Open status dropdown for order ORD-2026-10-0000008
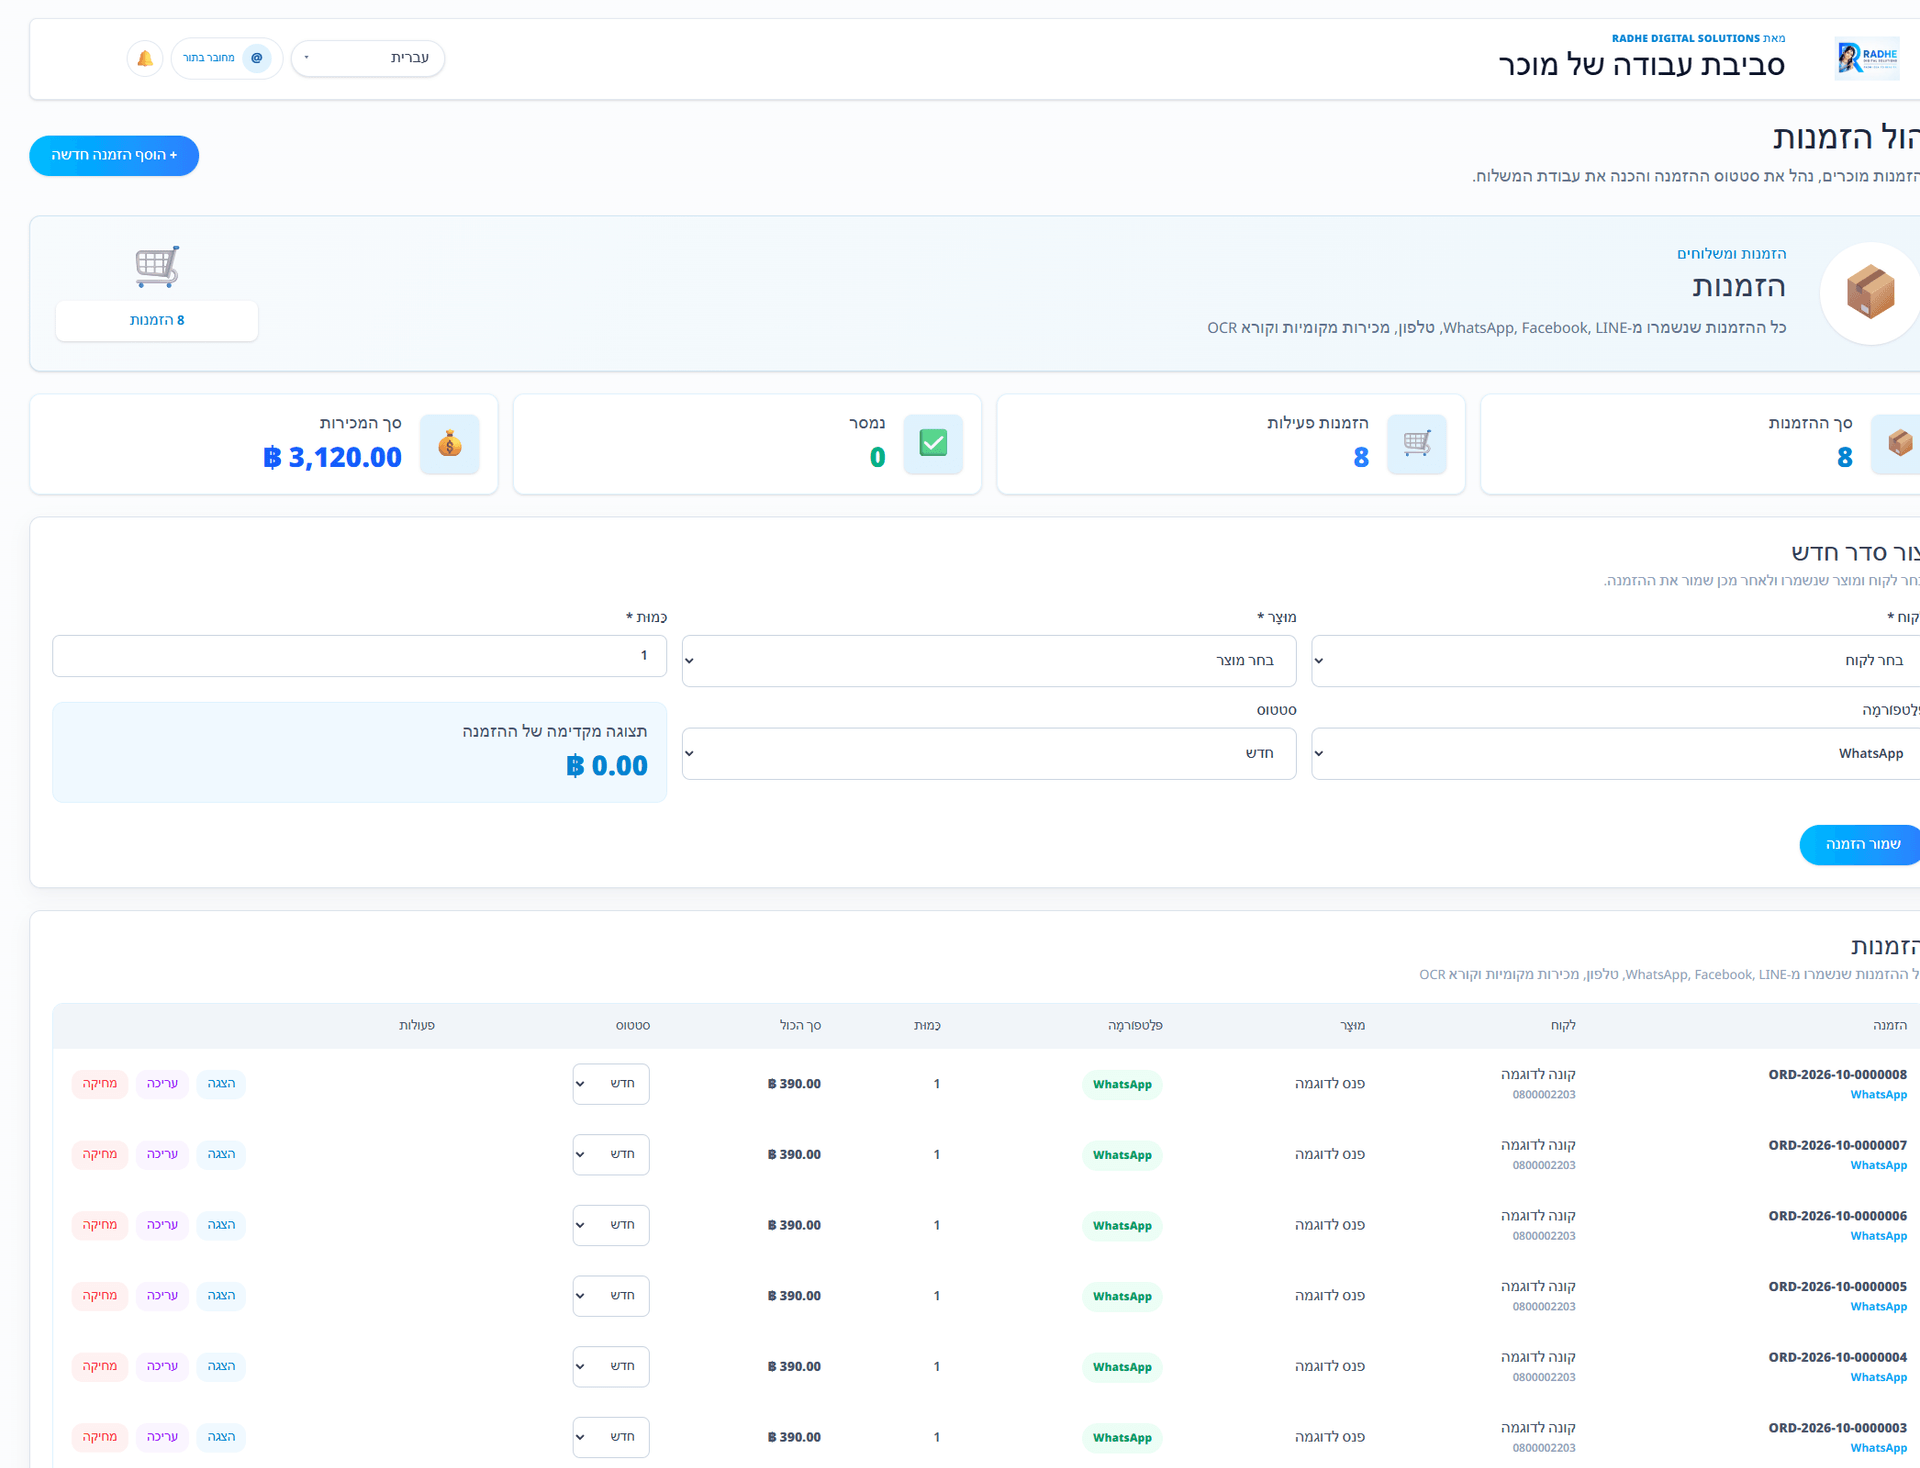This screenshot has width=1920, height=1468. pos(611,1084)
